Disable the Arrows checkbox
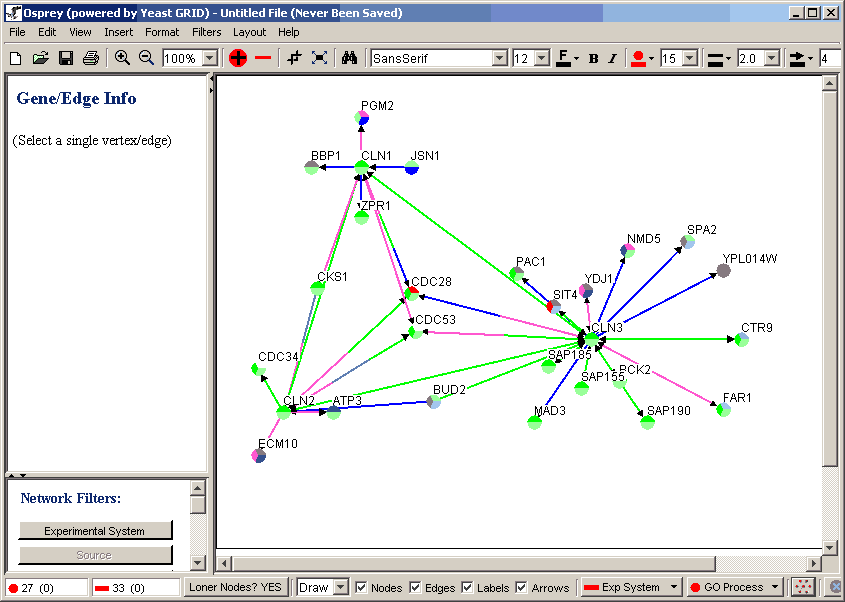Image resolution: width=845 pixels, height=602 pixels. click(521, 587)
